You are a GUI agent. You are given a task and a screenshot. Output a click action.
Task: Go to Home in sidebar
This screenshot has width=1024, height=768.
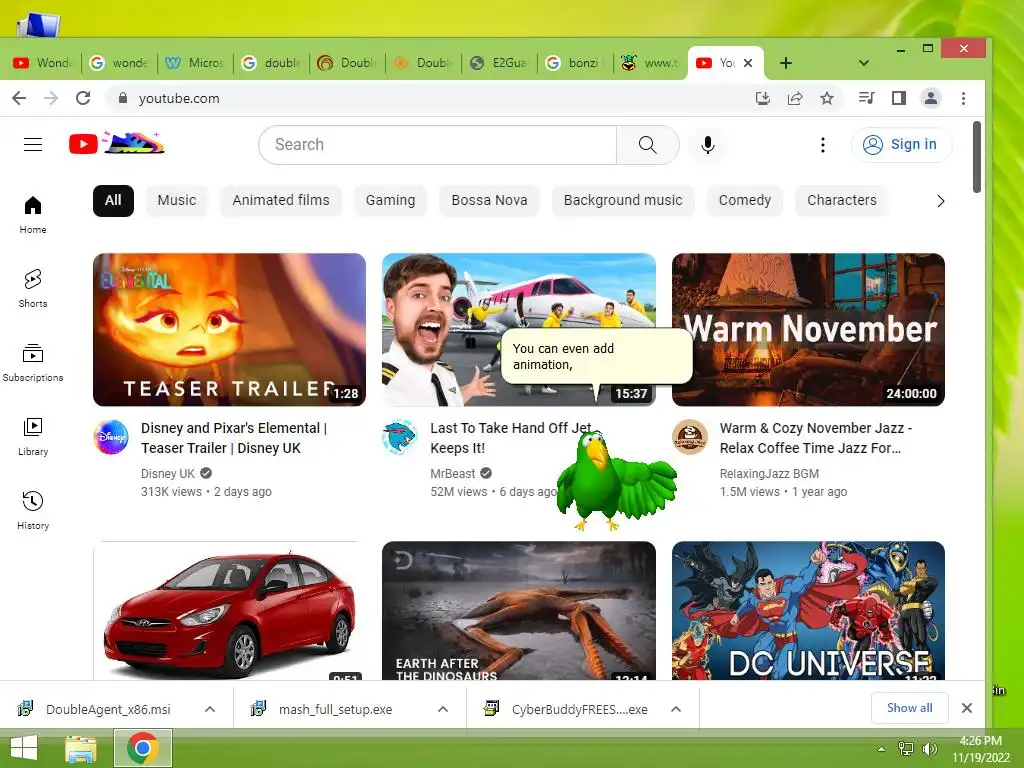point(33,215)
